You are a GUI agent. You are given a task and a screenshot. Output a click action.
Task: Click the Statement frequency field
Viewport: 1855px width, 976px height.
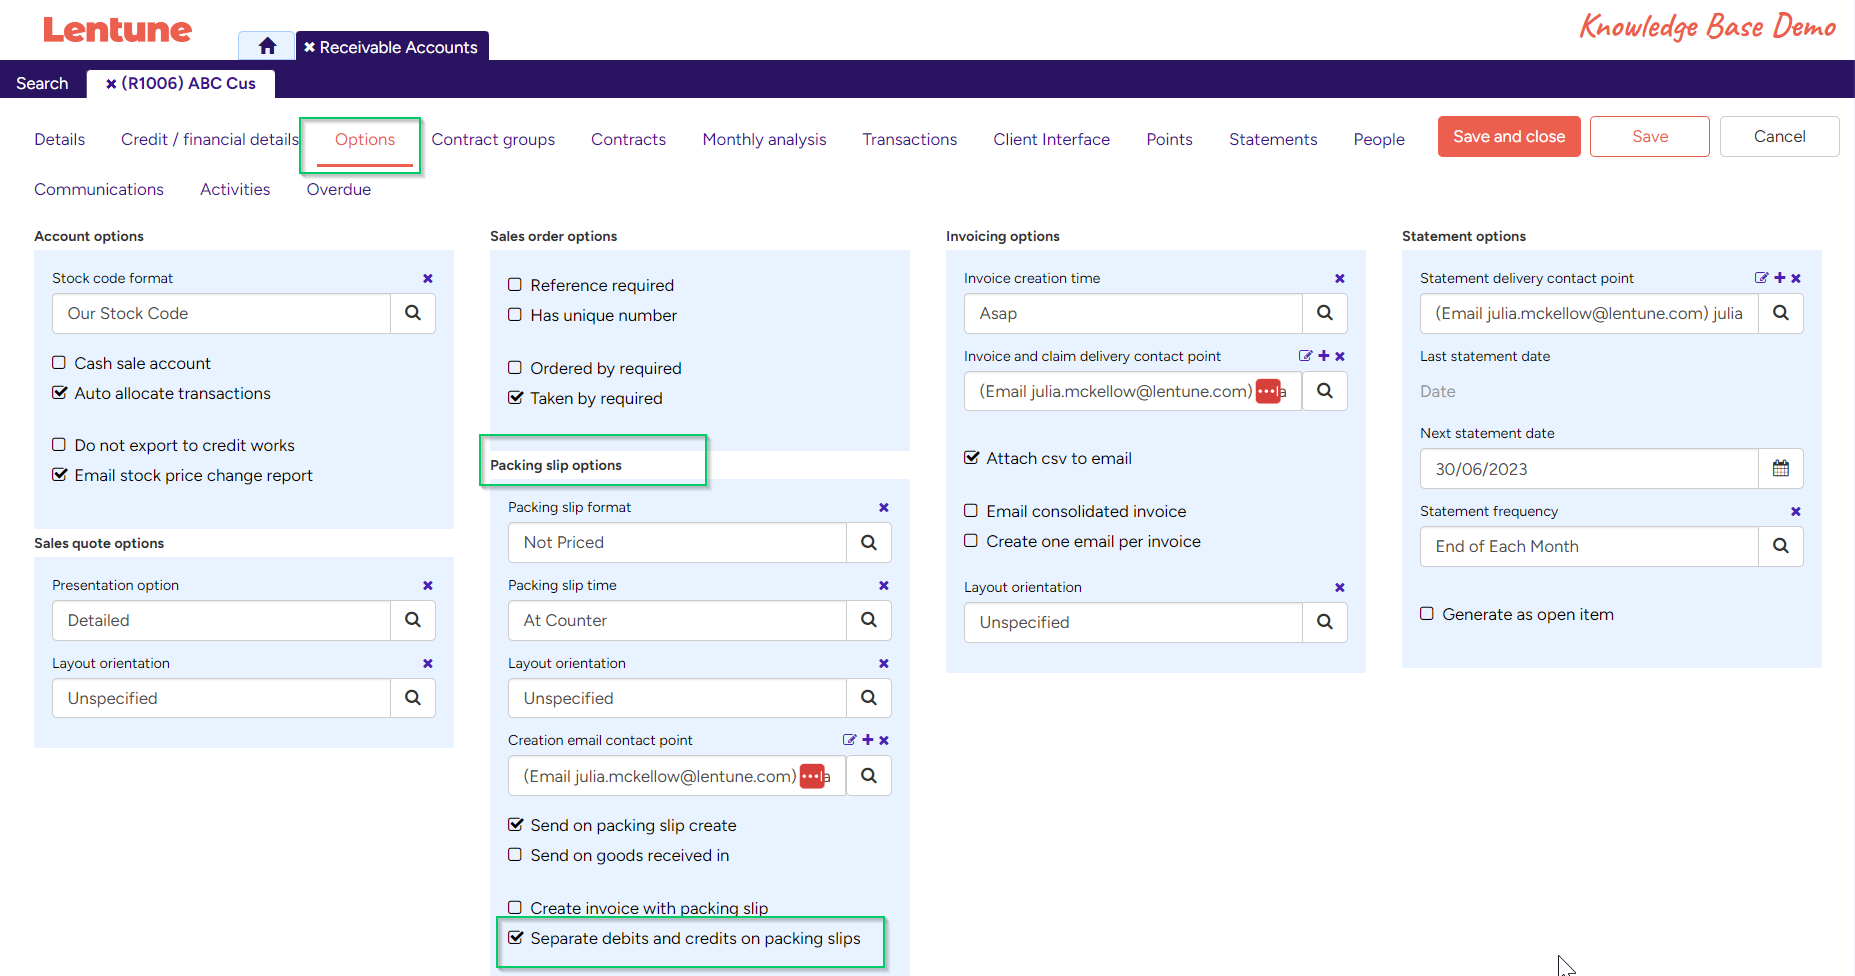(x=1589, y=546)
